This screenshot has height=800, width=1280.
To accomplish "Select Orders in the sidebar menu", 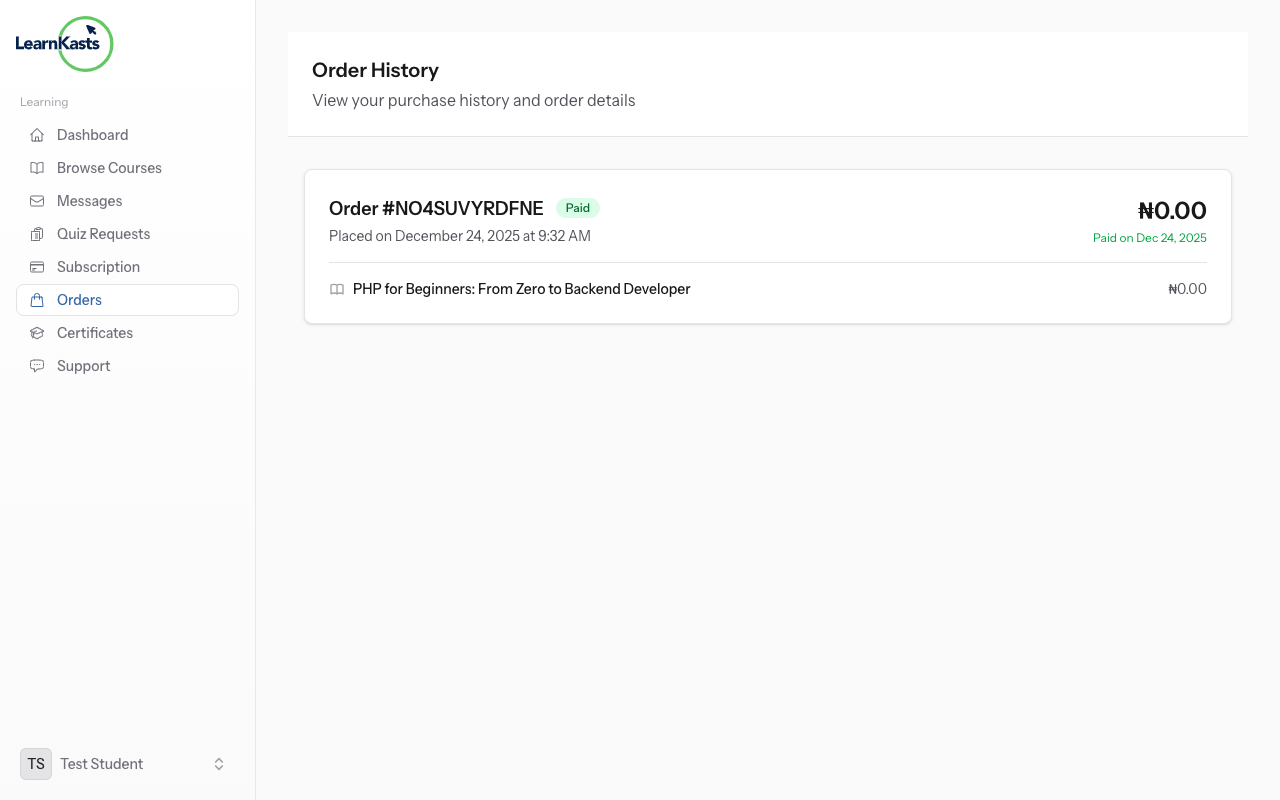I will coord(79,299).
